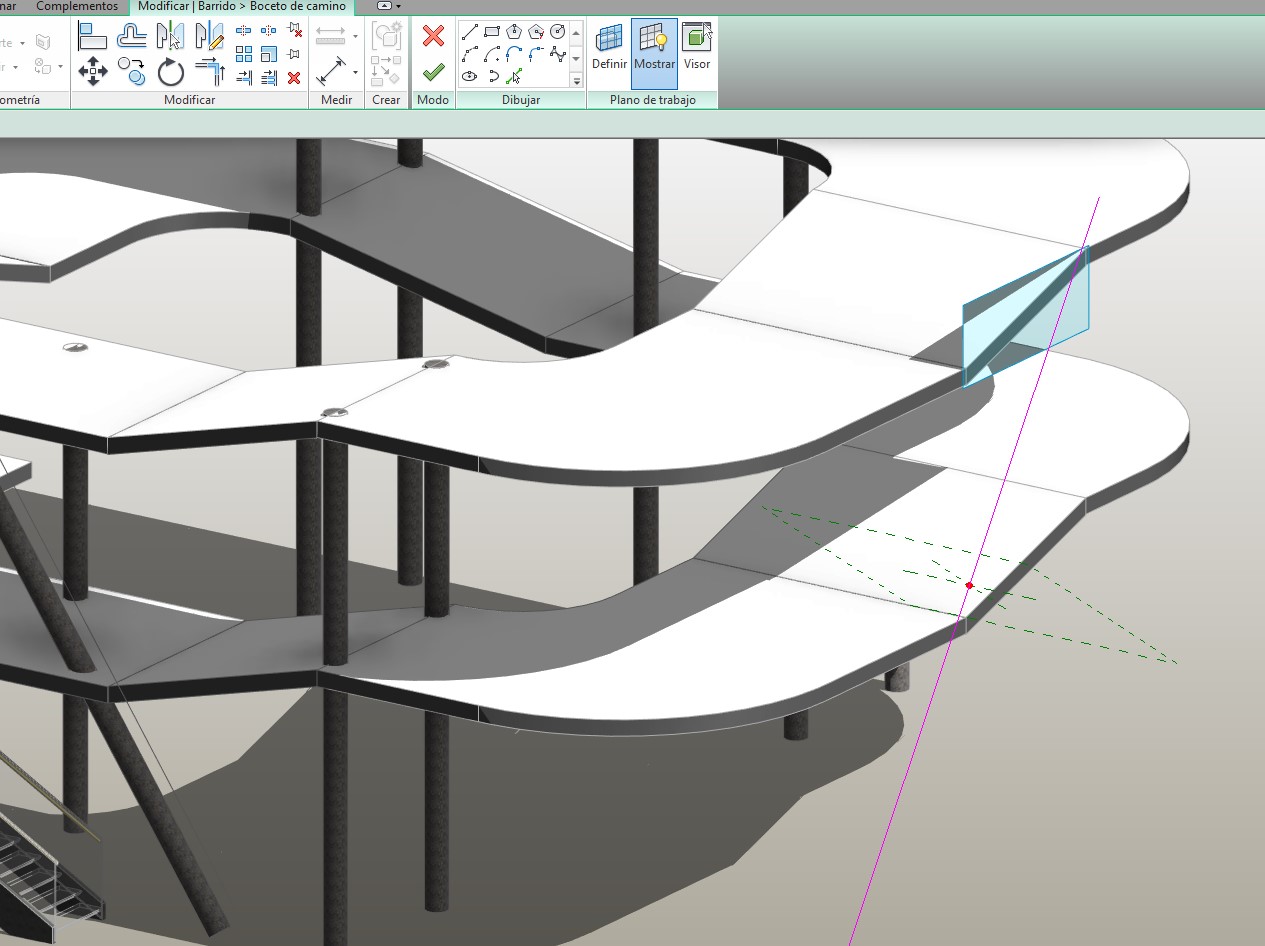This screenshot has height=946, width=1265.
Task: Select the Rotate tool
Action: coord(171,71)
